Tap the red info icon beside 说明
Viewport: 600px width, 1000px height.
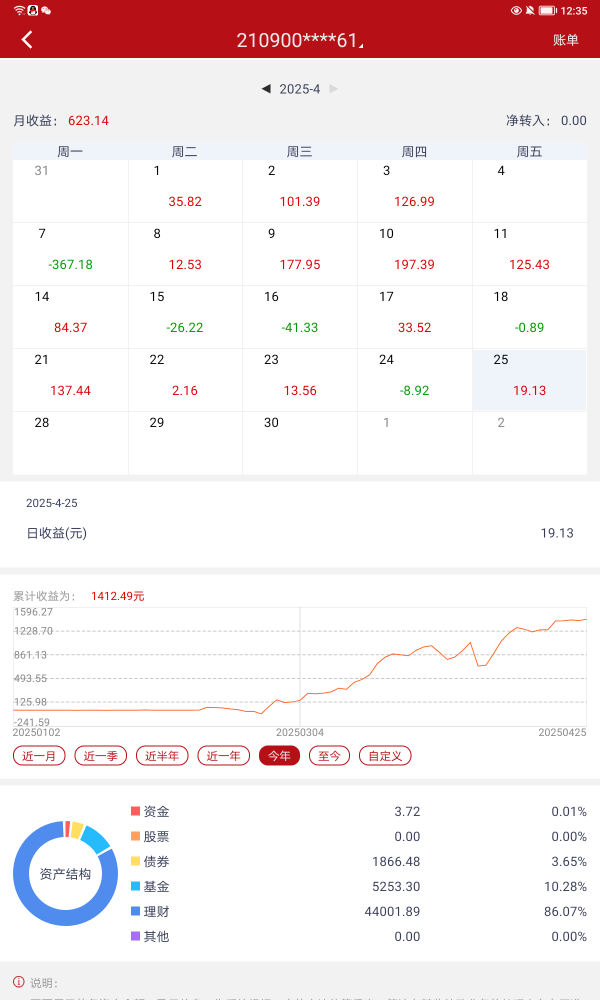click(19, 982)
